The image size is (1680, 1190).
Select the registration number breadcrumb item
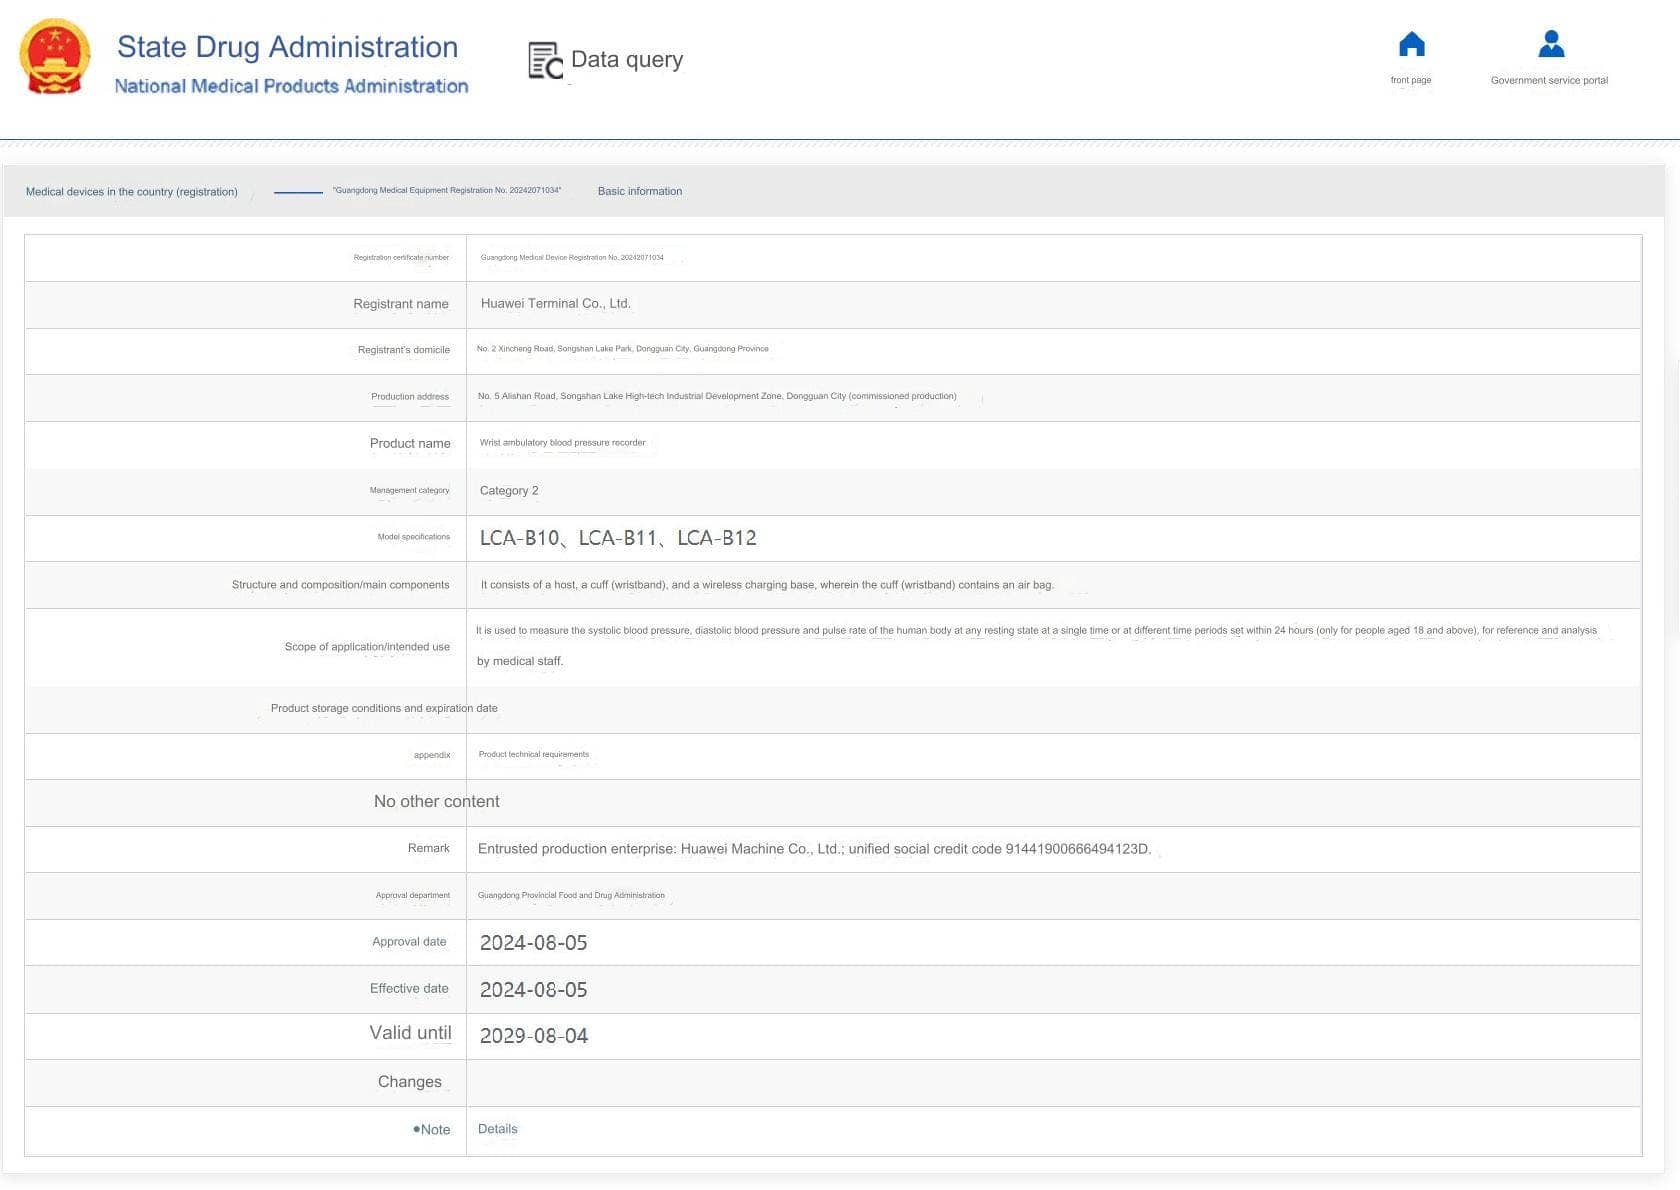pos(446,190)
